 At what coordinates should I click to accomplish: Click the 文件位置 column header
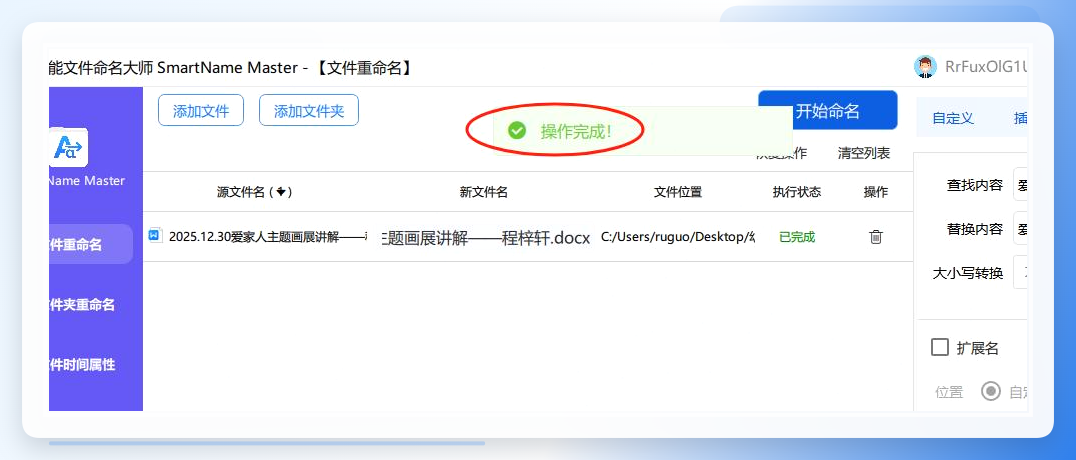coord(678,192)
